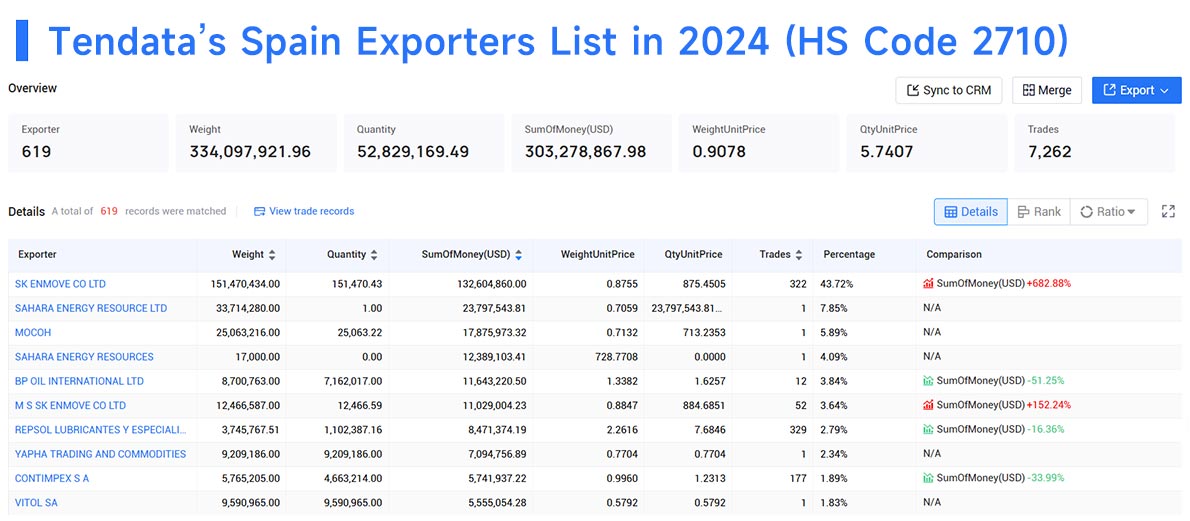Toggle fullscreen expand icon
Image resolution: width=1190 pixels, height=521 pixels.
(x=1168, y=212)
